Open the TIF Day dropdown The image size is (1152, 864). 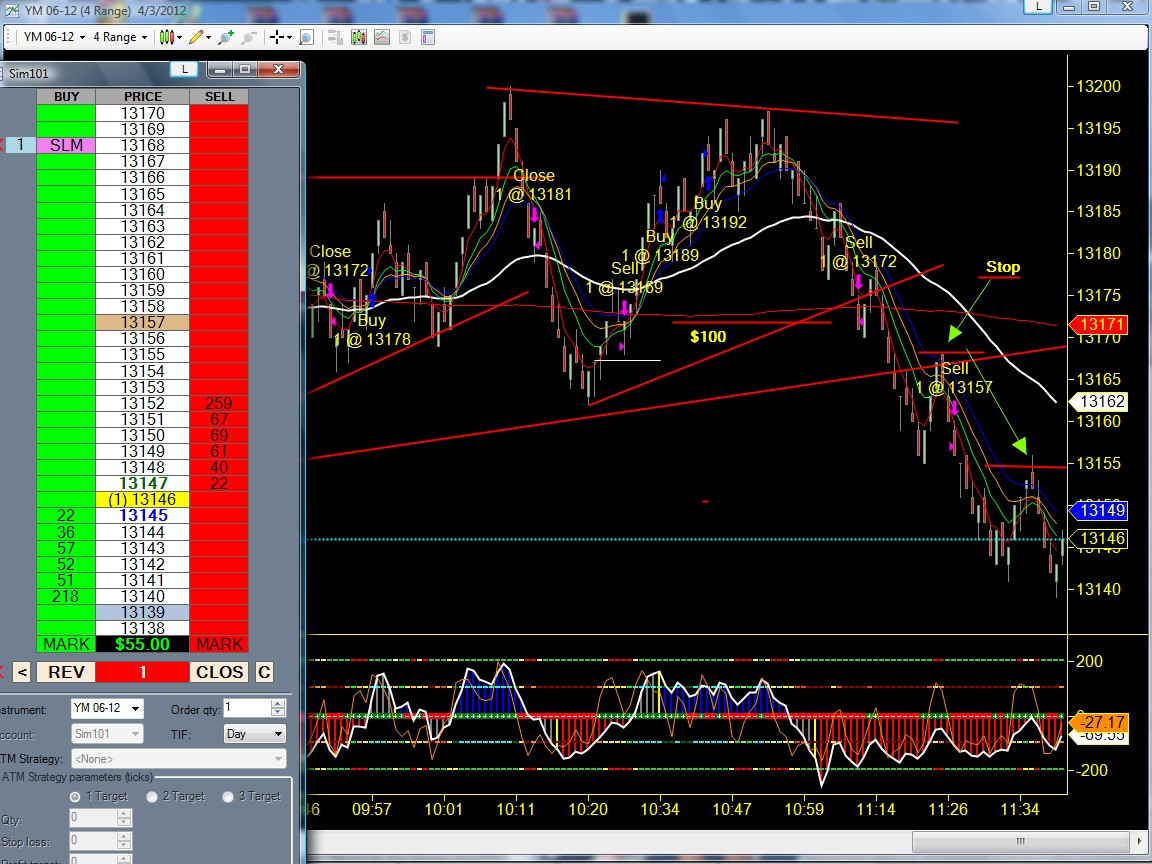click(254, 733)
